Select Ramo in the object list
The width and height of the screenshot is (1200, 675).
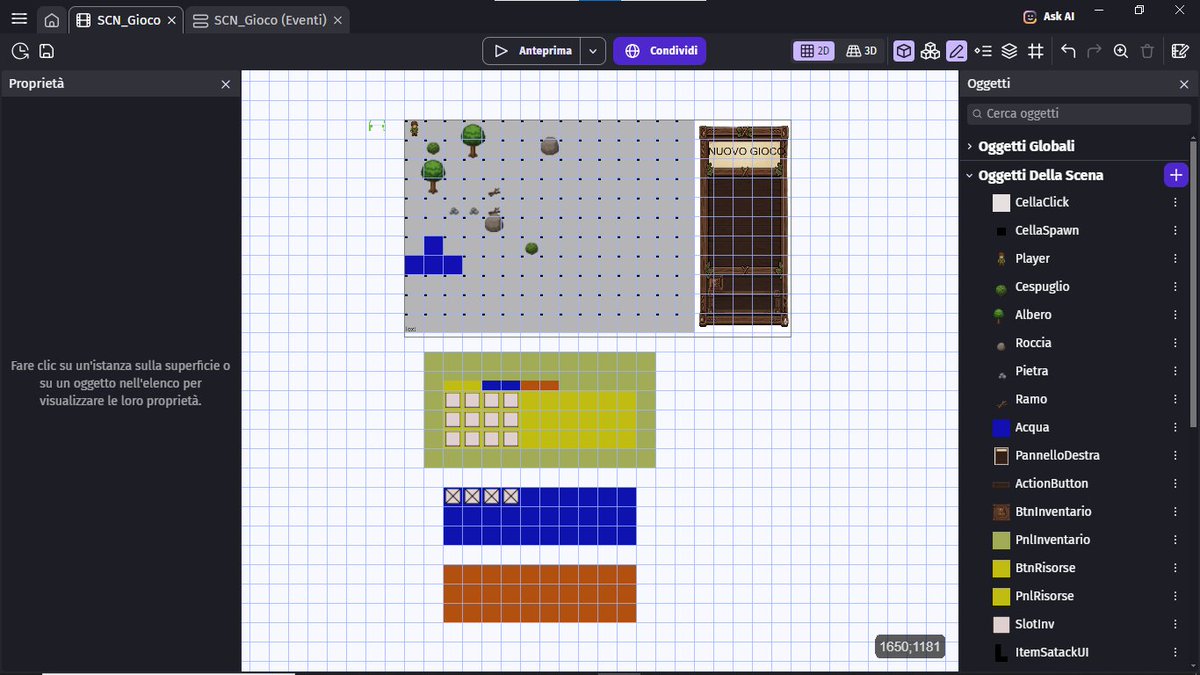click(x=1031, y=399)
